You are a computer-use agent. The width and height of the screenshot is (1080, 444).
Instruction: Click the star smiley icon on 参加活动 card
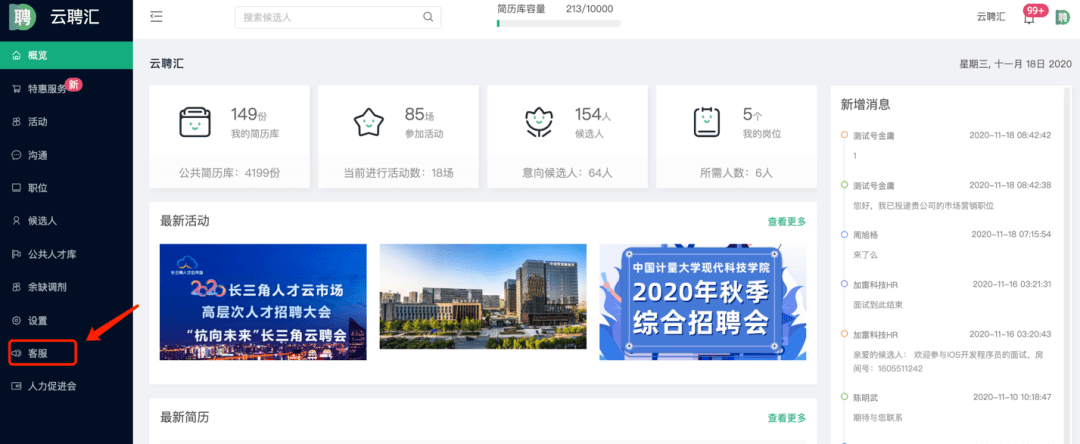click(368, 123)
